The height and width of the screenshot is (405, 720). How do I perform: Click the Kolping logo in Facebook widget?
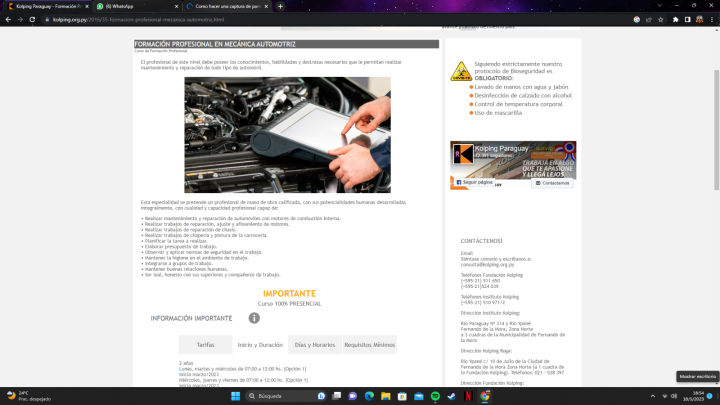point(463,153)
